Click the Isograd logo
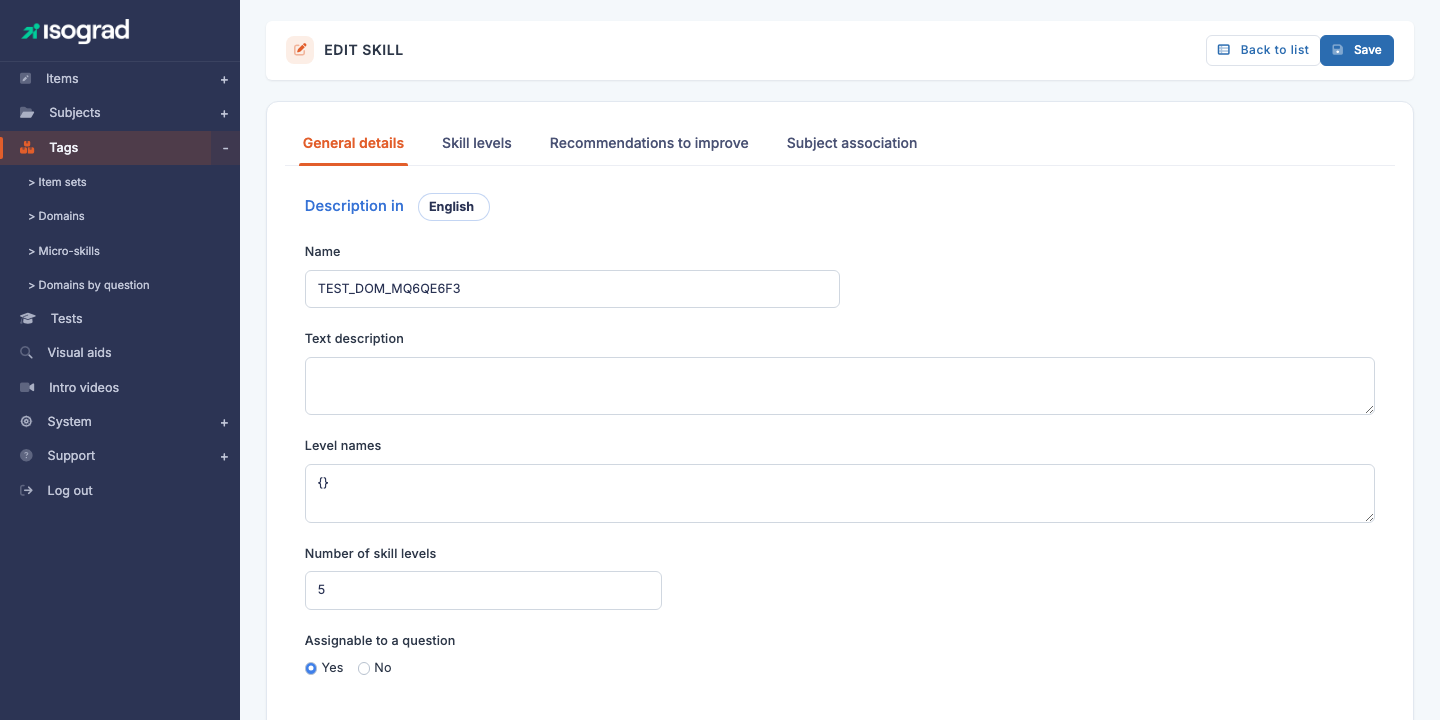The height and width of the screenshot is (720, 1440). 76,31
